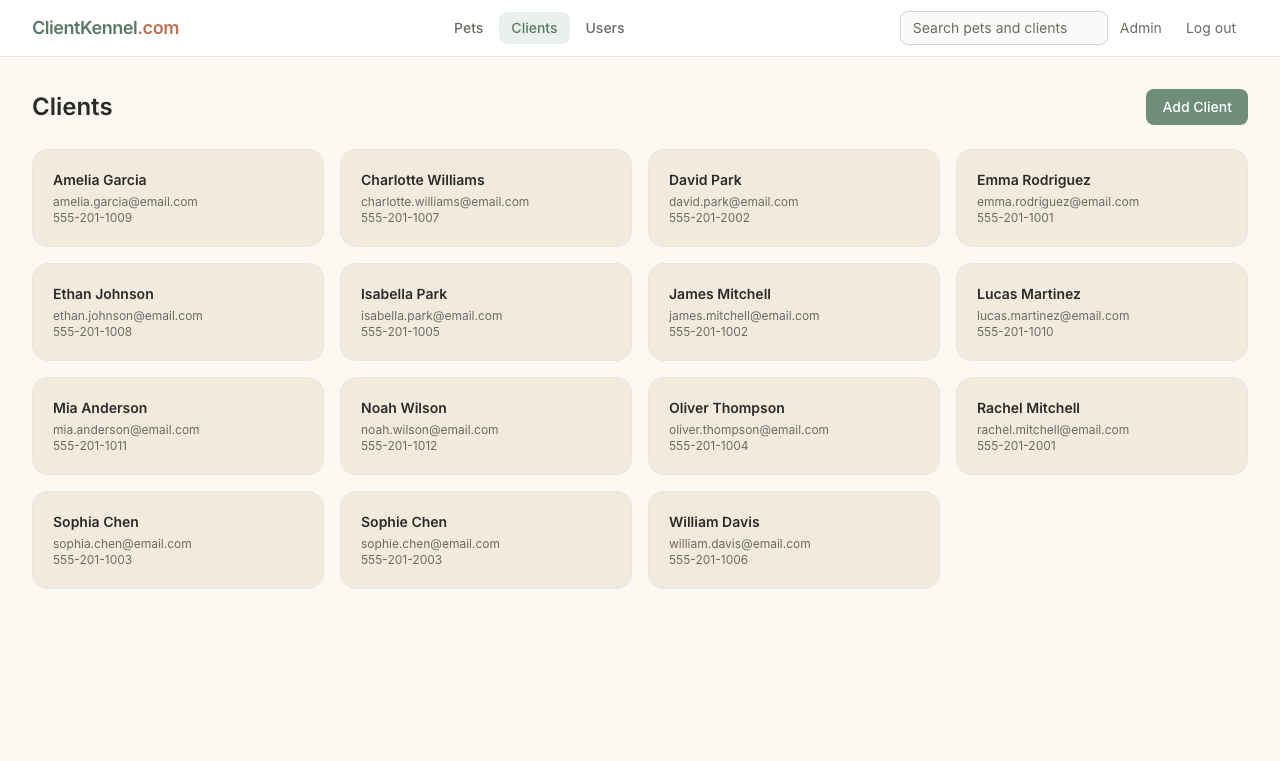Click phone number 555-201-1010
This screenshot has width=1280, height=761.
click(x=1015, y=332)
